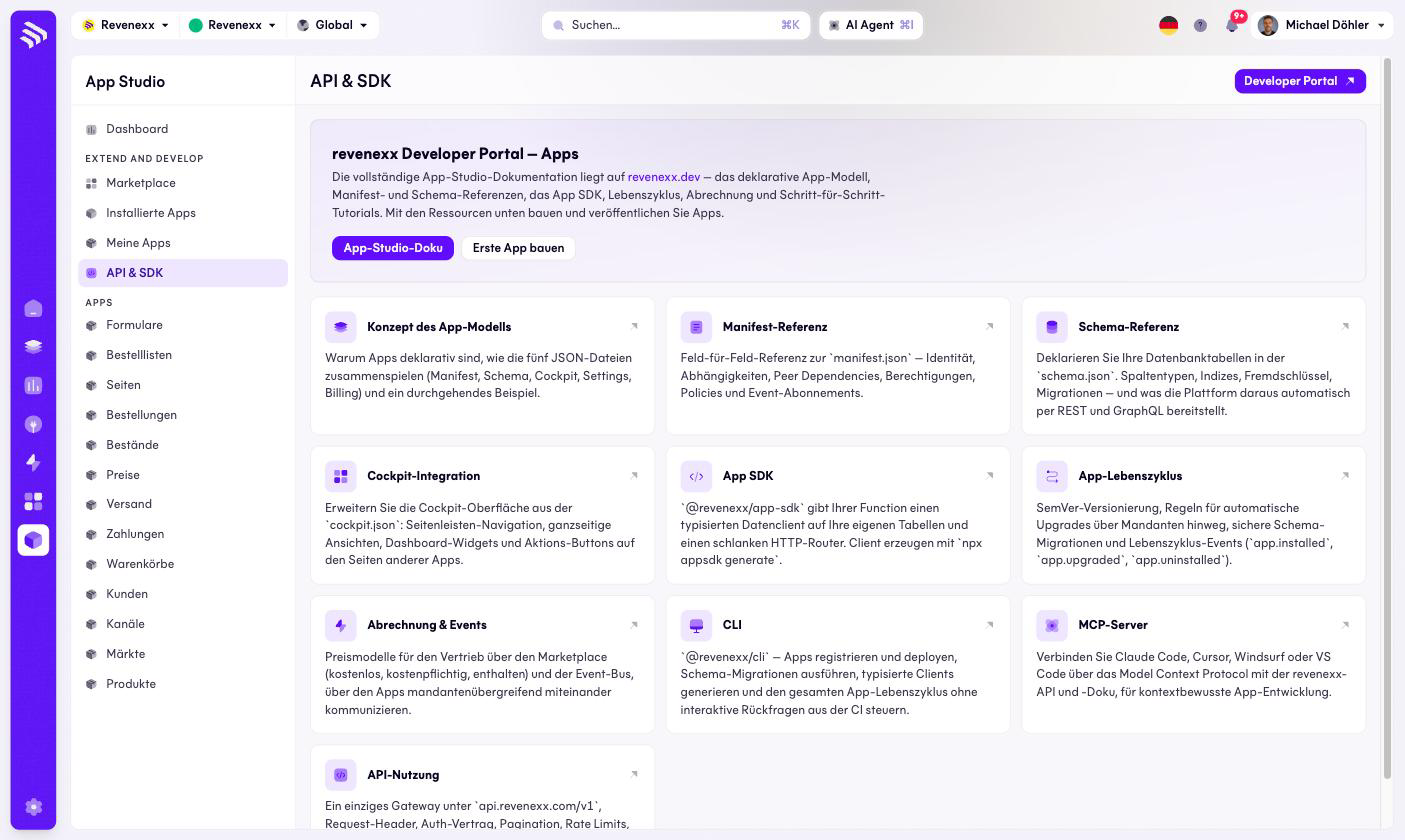Open Installierte Apps in the sidebar
1405x840 pixels.
183,213
